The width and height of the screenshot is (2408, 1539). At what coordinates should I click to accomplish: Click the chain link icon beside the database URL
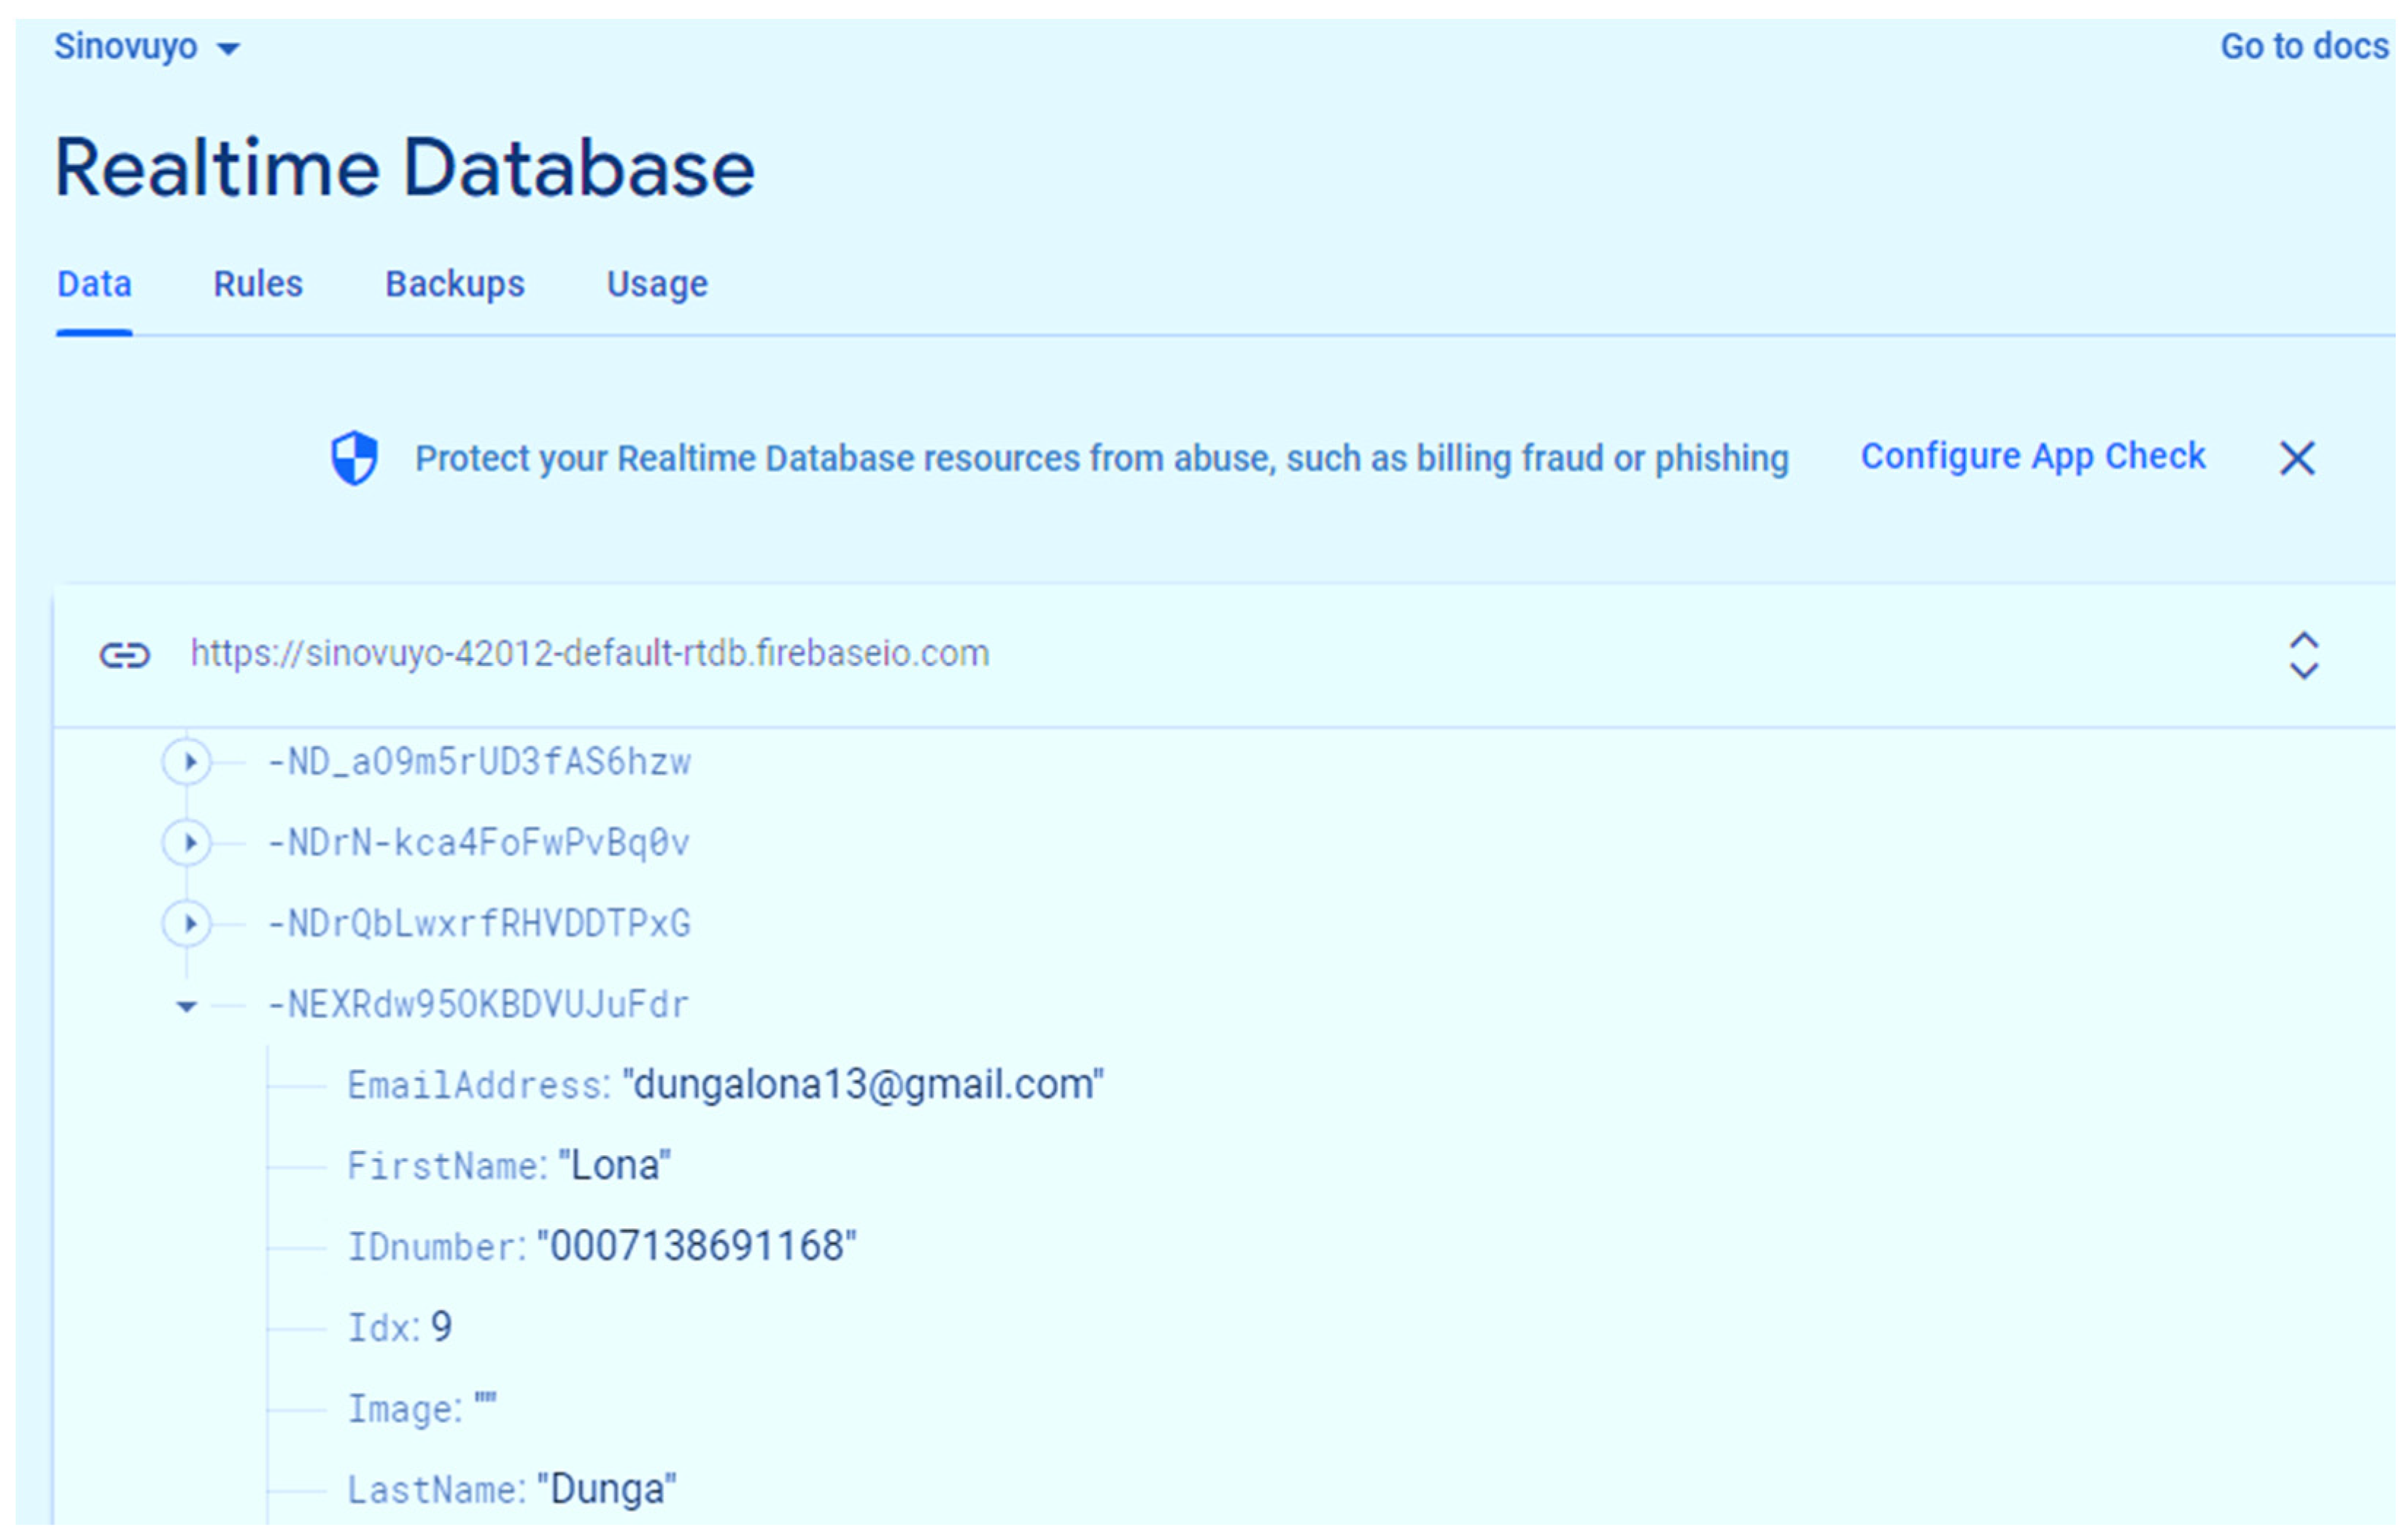pos(124,654)
